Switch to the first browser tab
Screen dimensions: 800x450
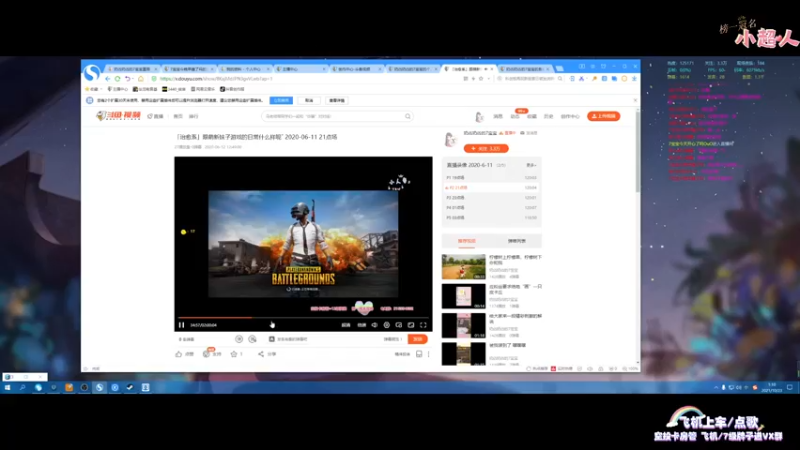pos(132,69)
